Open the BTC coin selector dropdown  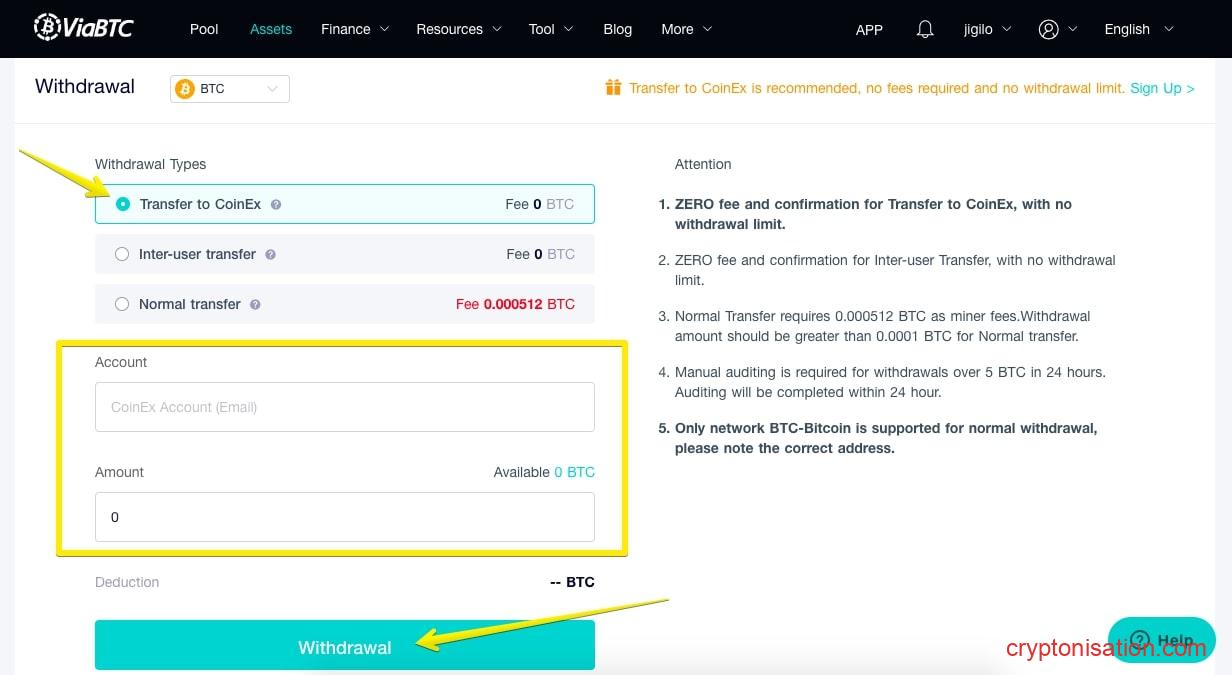click(230, 89)
